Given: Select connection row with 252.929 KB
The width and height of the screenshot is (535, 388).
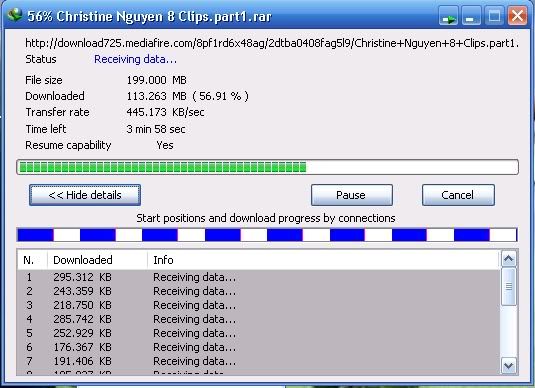Looking at the screenshot, I should coord(259,333).
